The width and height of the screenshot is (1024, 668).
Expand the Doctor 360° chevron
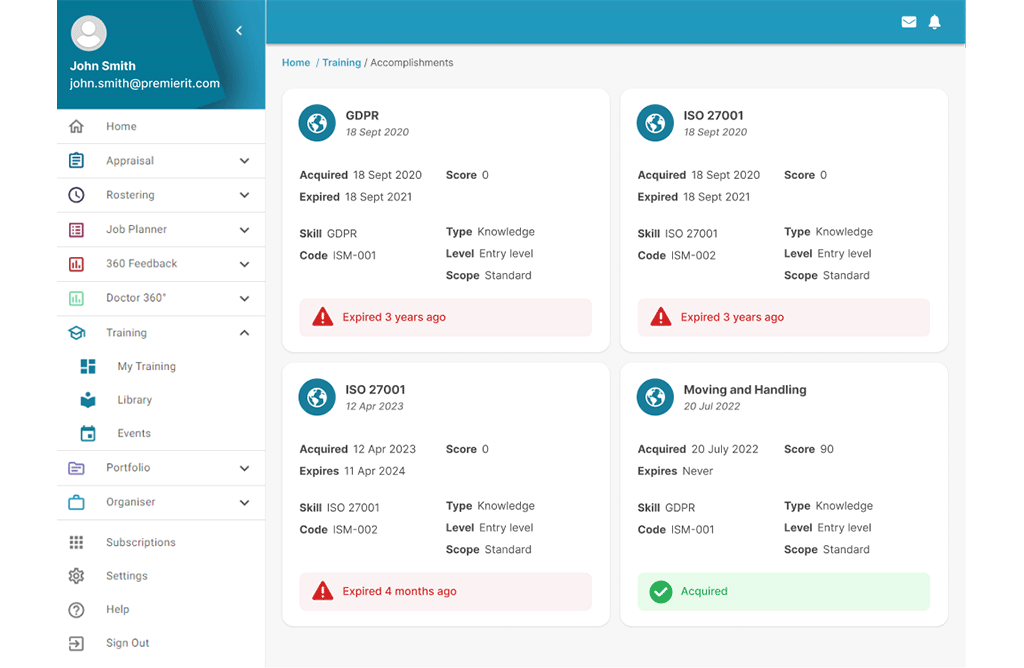[x=244, y=298]
